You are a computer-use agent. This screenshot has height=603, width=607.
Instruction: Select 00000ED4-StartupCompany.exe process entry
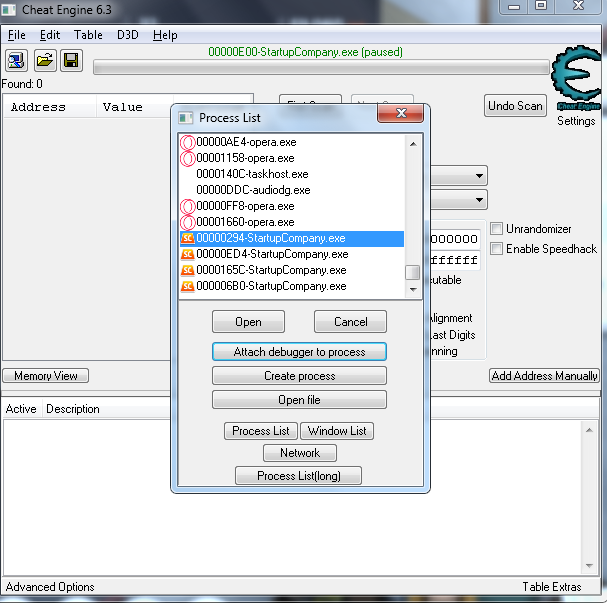[271, 254]
